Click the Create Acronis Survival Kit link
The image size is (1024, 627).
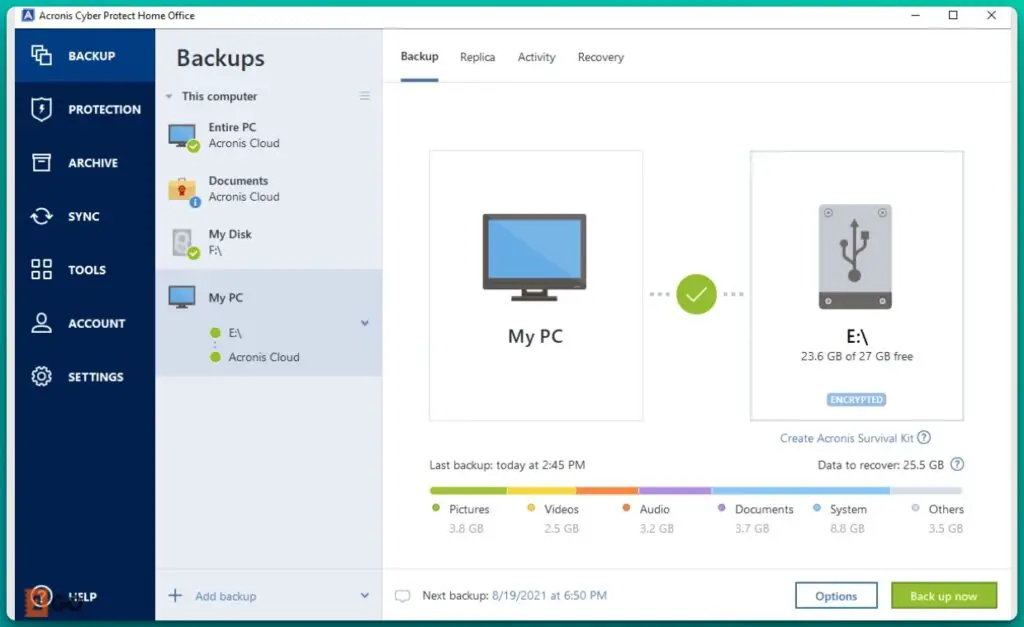click(846, 438)
